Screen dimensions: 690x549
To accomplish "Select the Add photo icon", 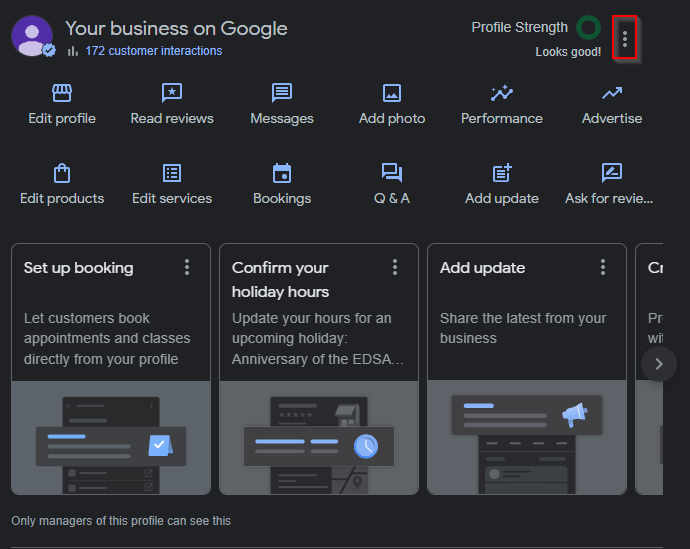I will coord(392,93).
